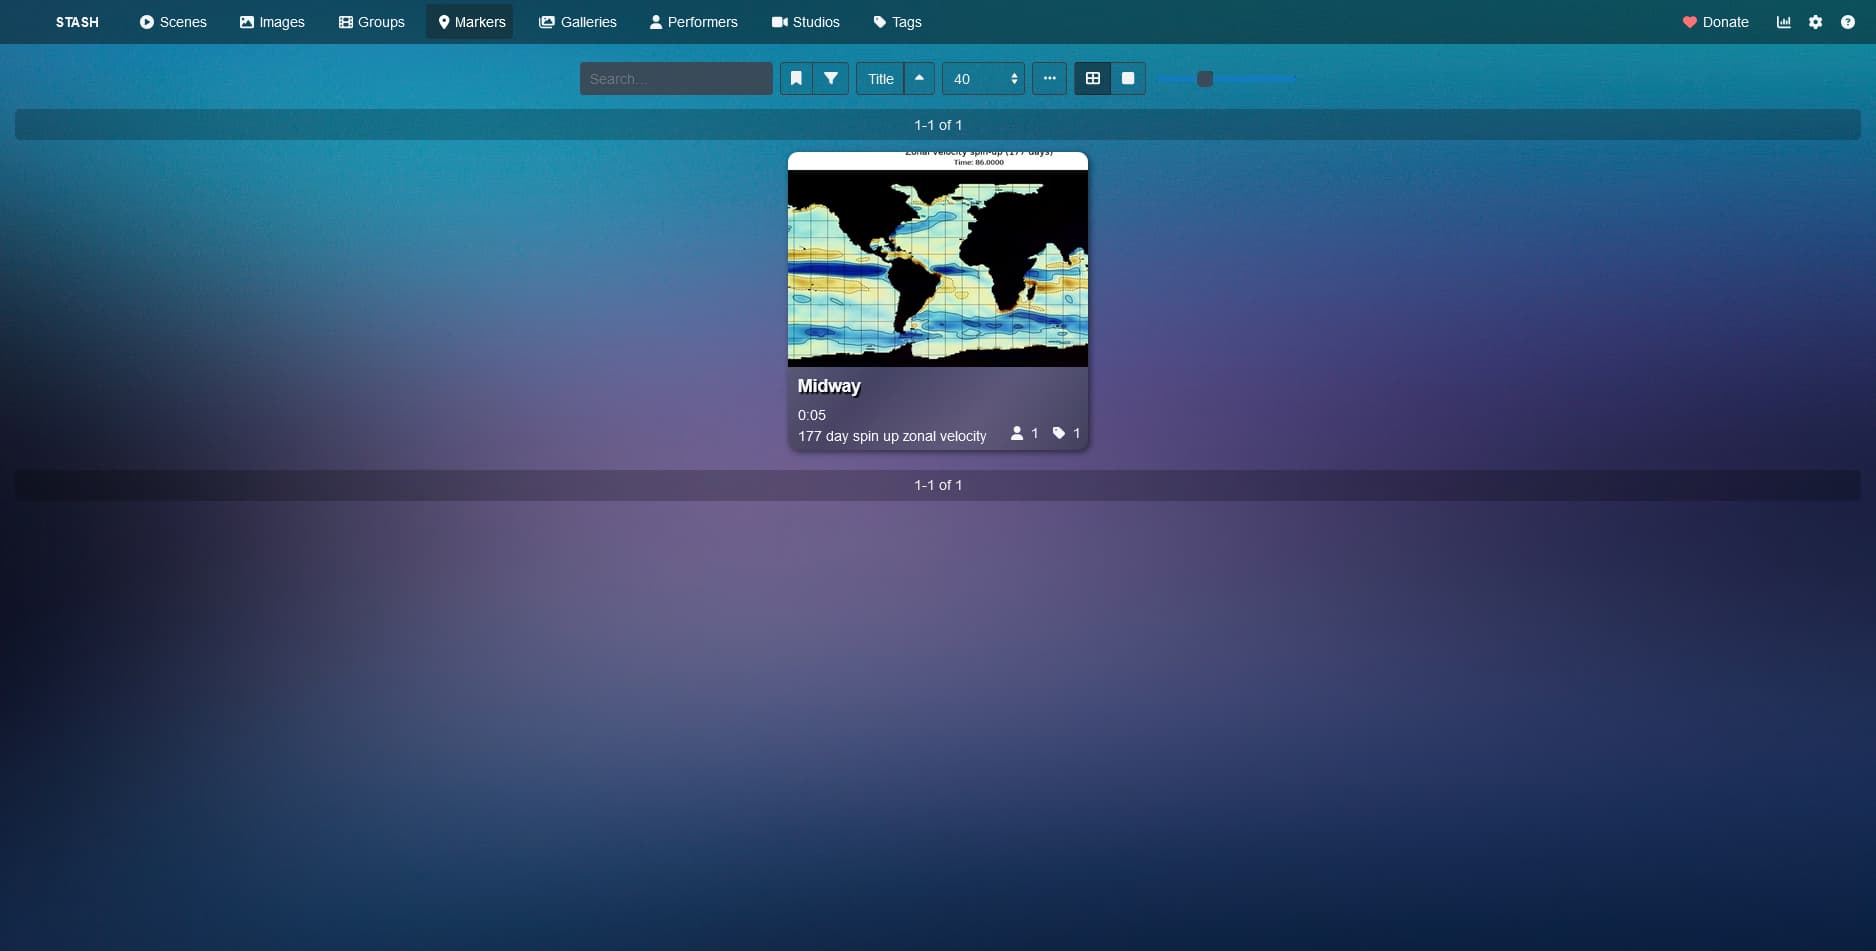The height and width of the screenshot is (951, 1876).
Task: Click the 0:05 marker timestamp
Action: [x=812, y=415]
